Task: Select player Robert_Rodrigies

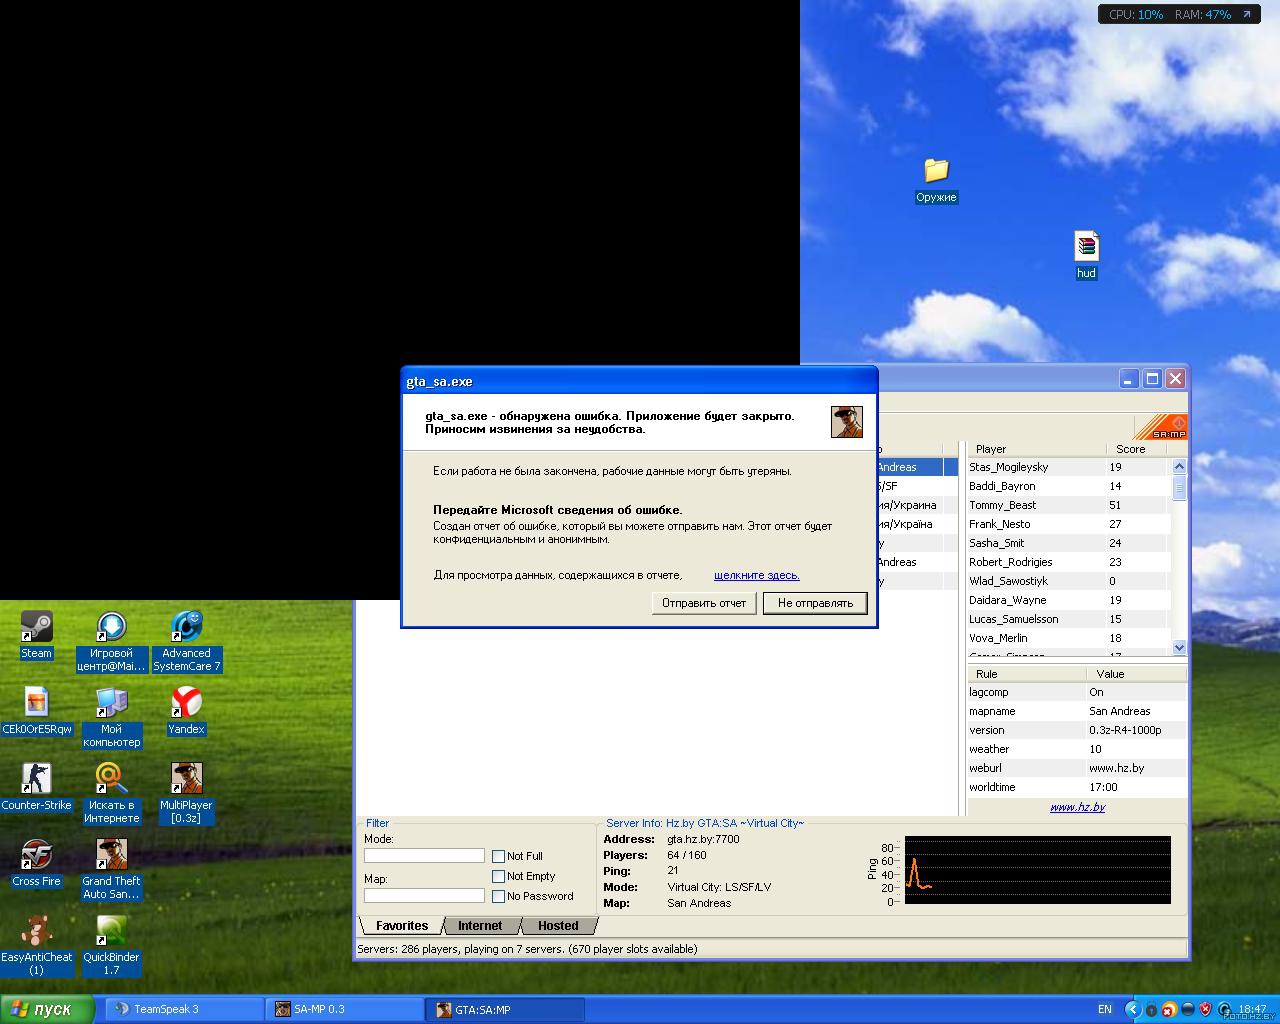Action: coord(1069,562)
